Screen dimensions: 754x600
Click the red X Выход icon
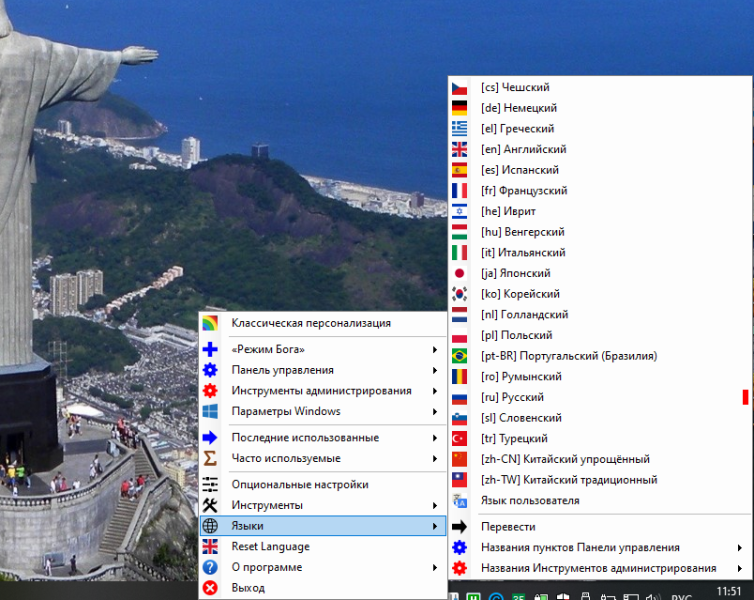(210, 588)
